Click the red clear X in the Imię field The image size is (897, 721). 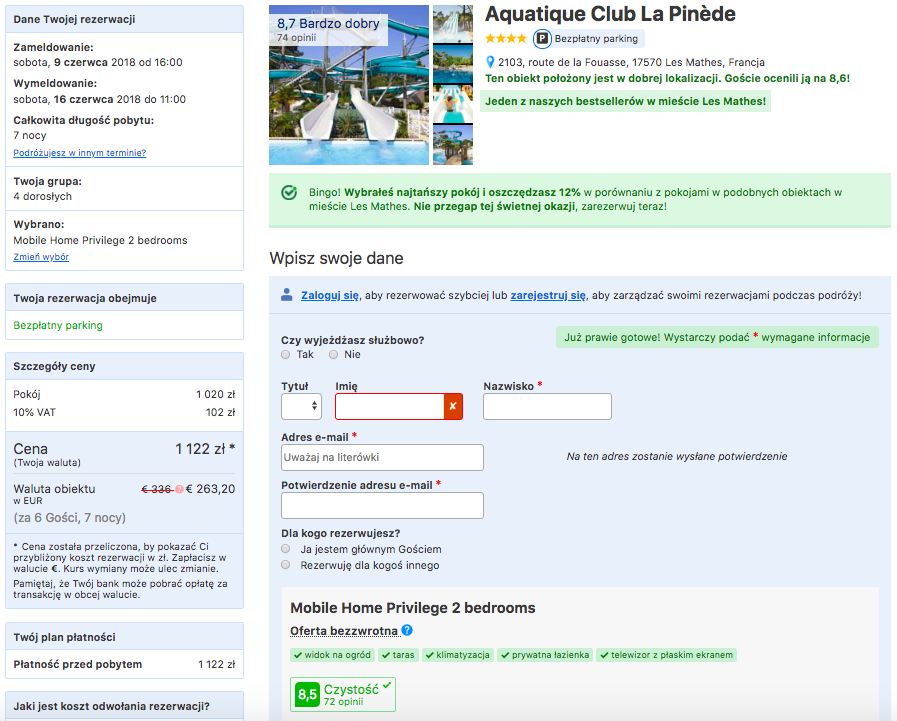[x=453, y=406]
